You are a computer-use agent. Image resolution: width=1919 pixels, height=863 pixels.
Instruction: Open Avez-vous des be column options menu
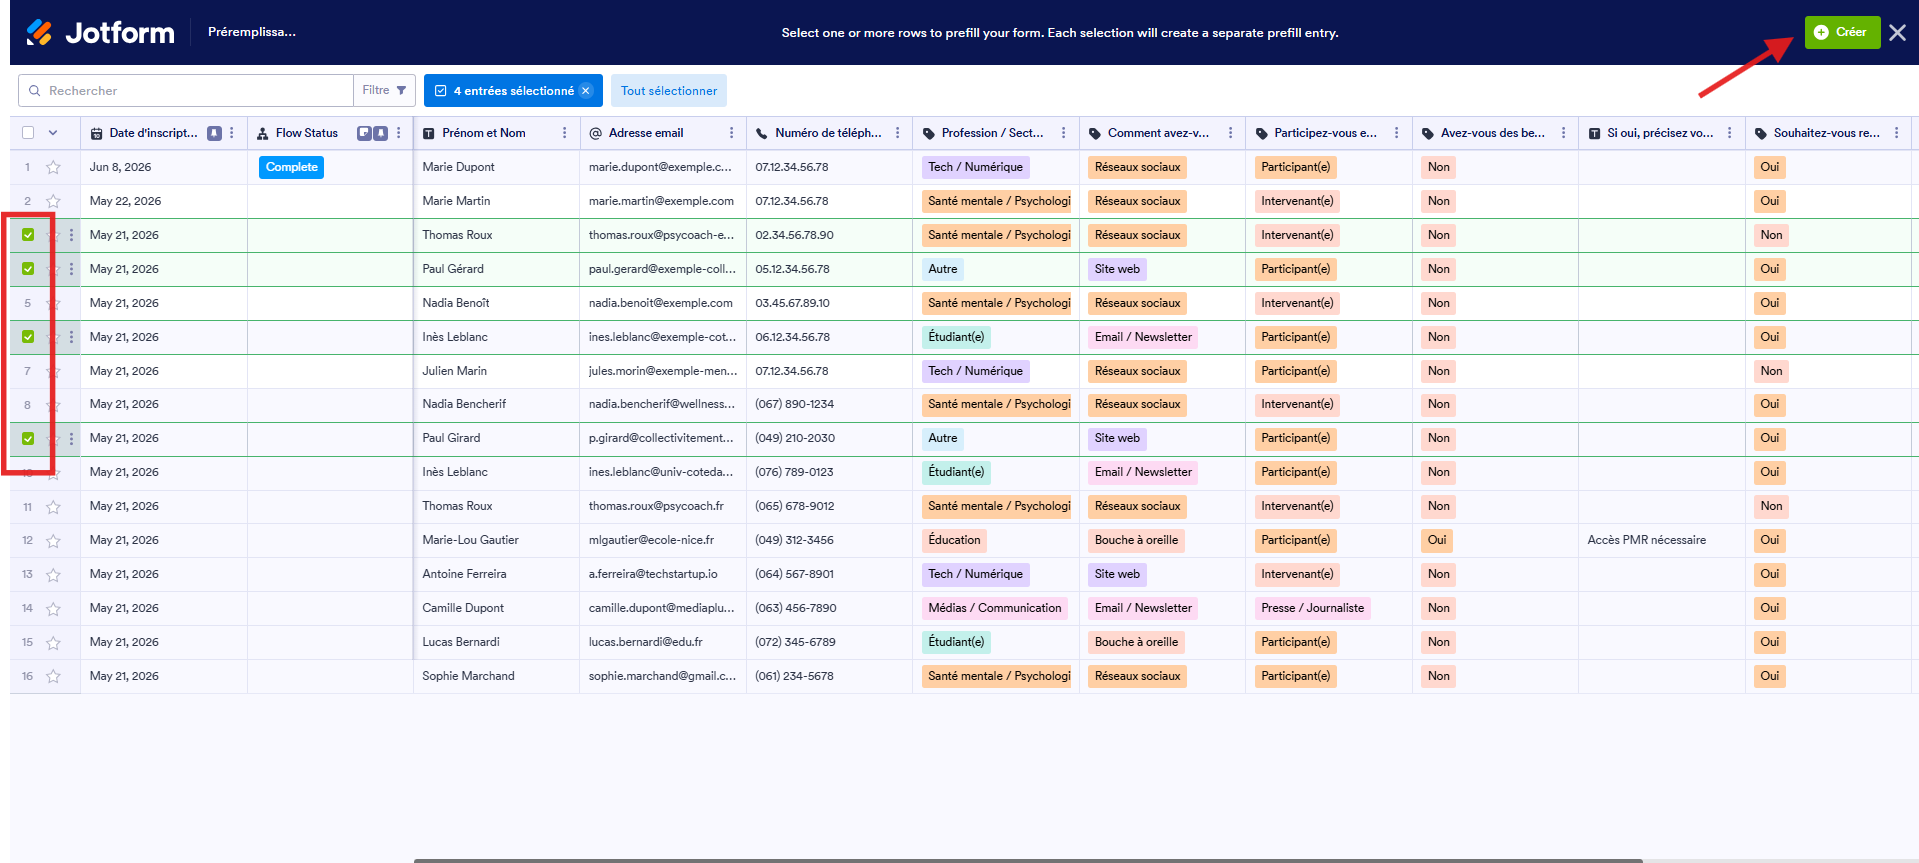pyautogui.click(x=1563, y=133)
